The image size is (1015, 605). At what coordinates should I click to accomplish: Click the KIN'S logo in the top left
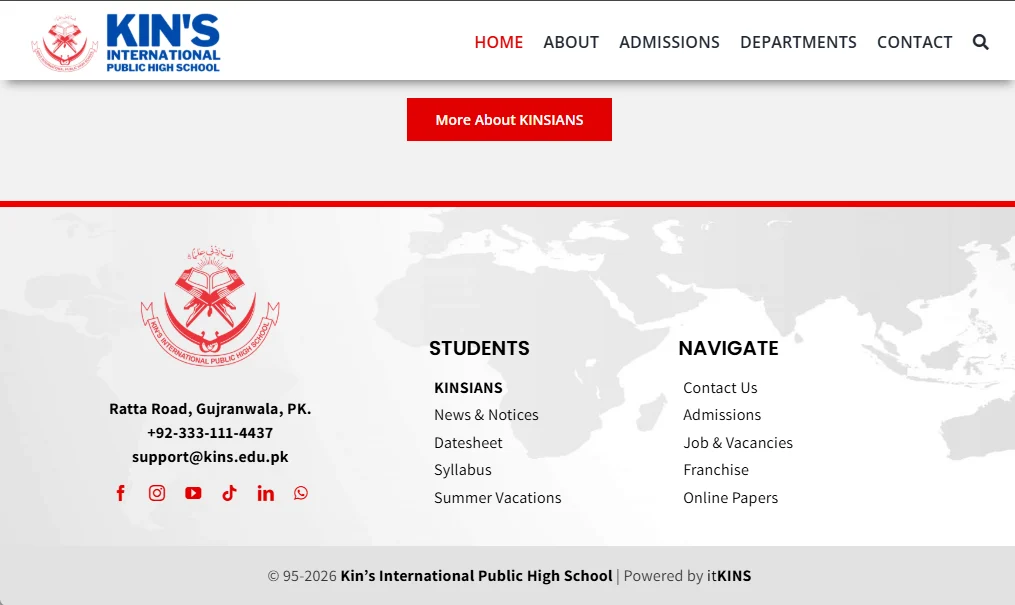click(125, 40)
